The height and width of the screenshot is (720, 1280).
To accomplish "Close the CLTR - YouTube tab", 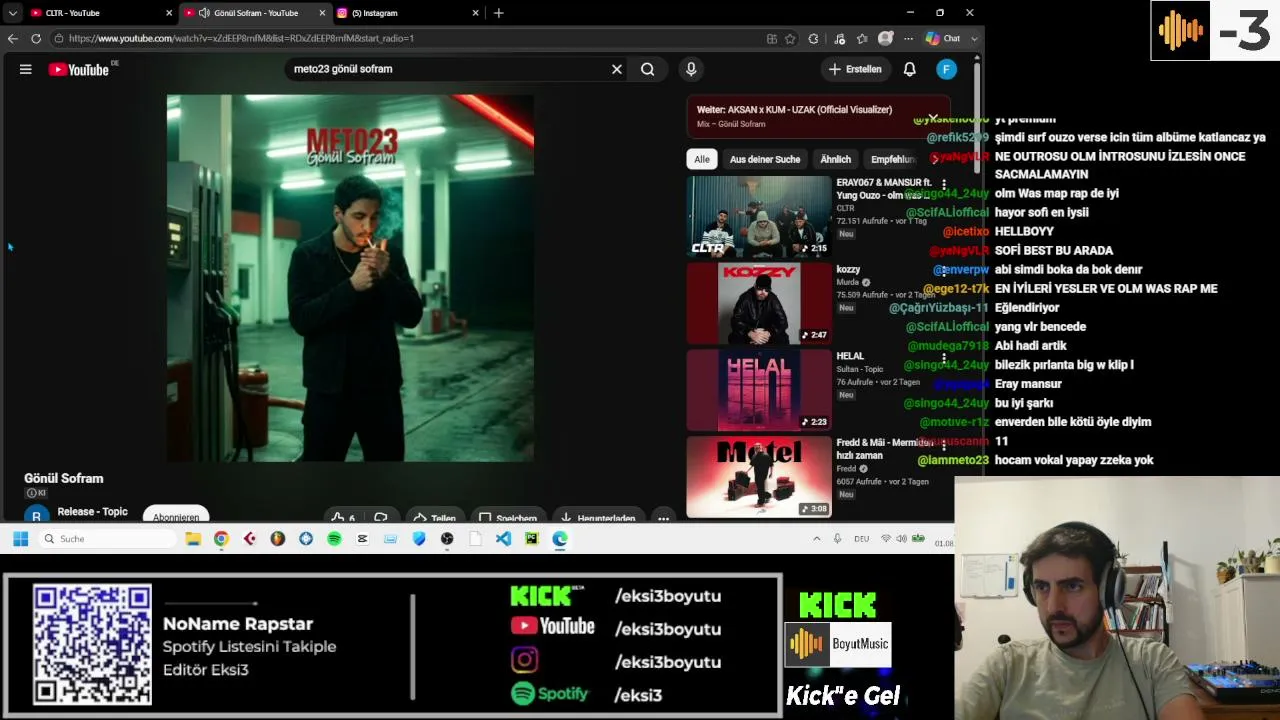I will point(169,13).
